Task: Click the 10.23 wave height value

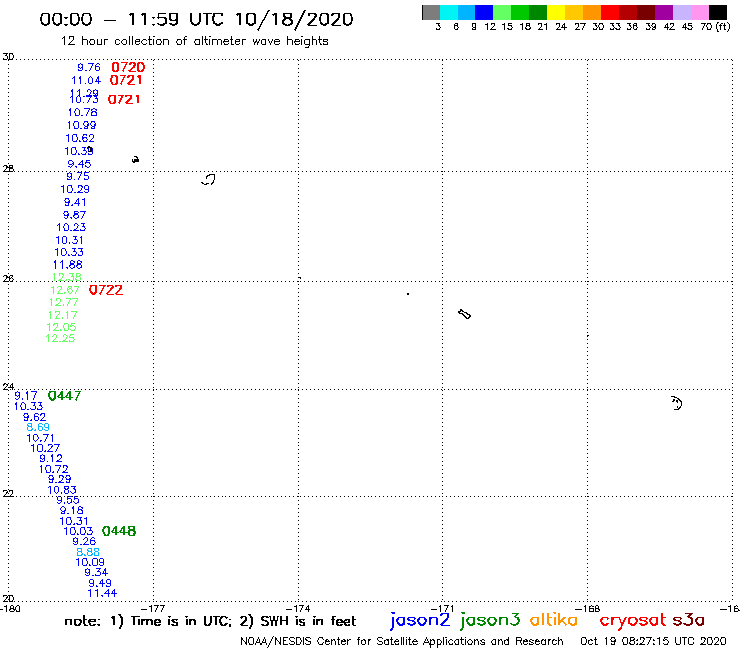Action: coord(71,227)
